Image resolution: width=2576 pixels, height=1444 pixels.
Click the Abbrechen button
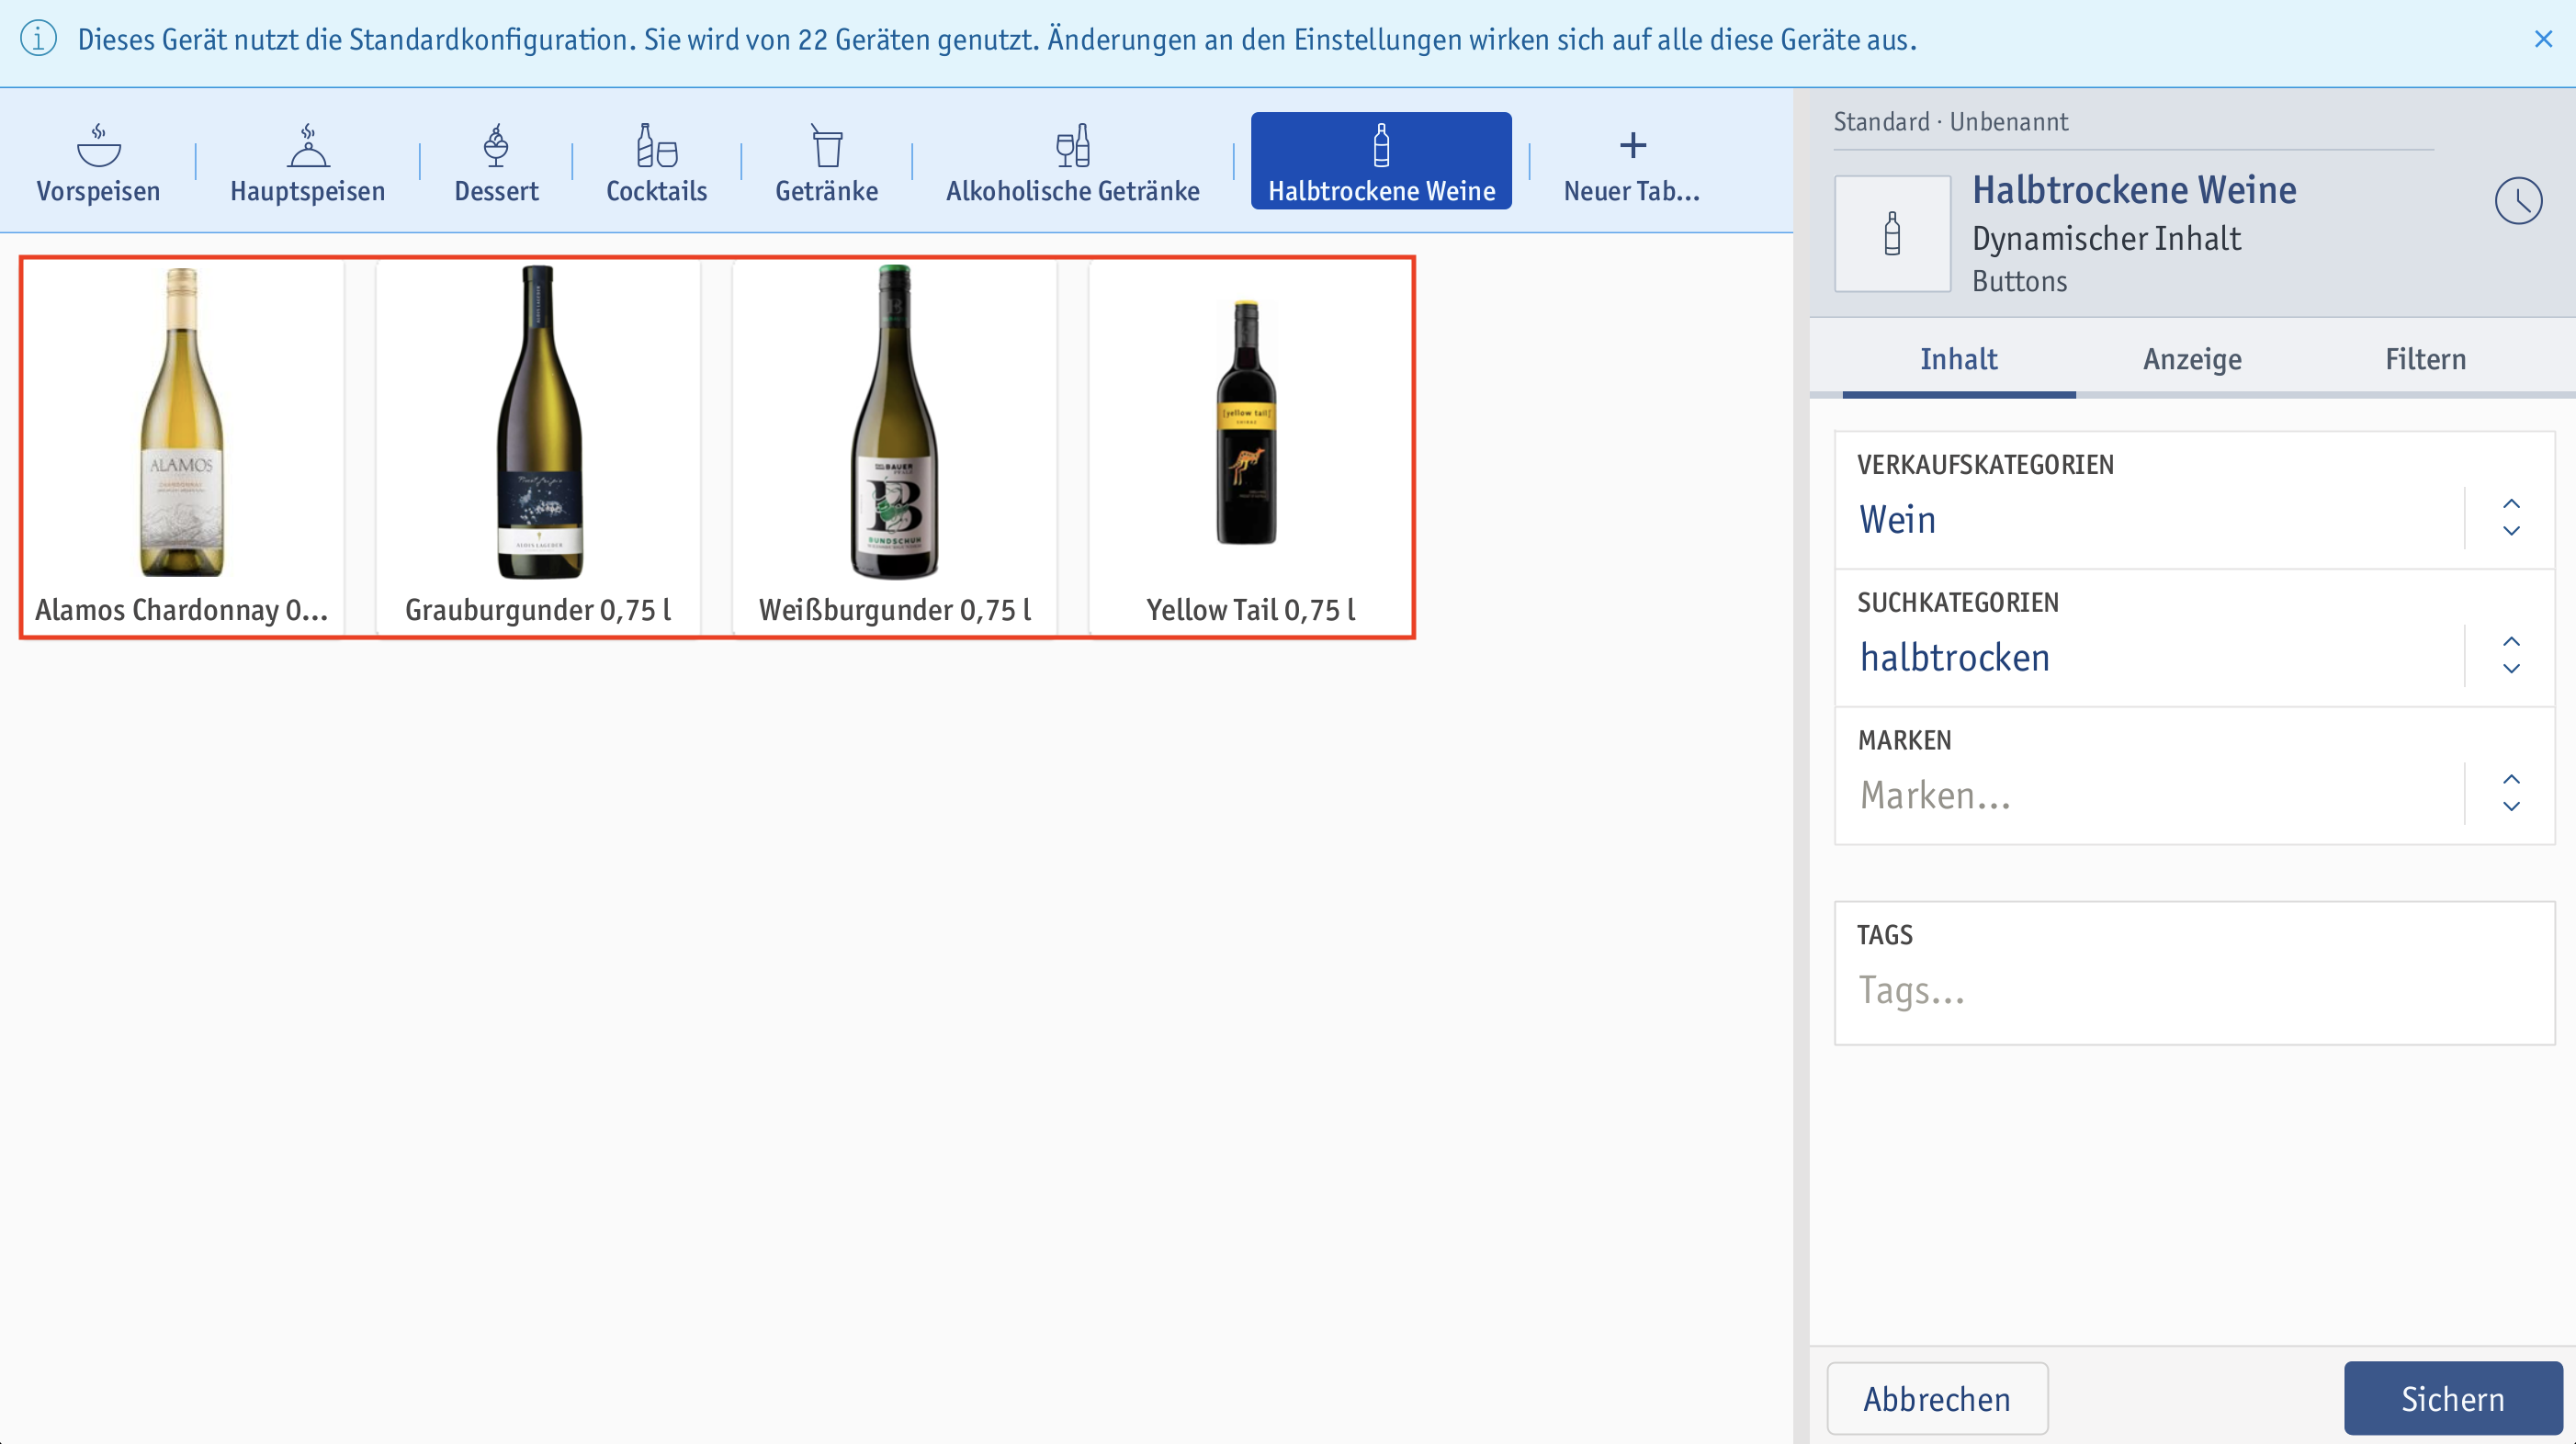point(1937,1398)
